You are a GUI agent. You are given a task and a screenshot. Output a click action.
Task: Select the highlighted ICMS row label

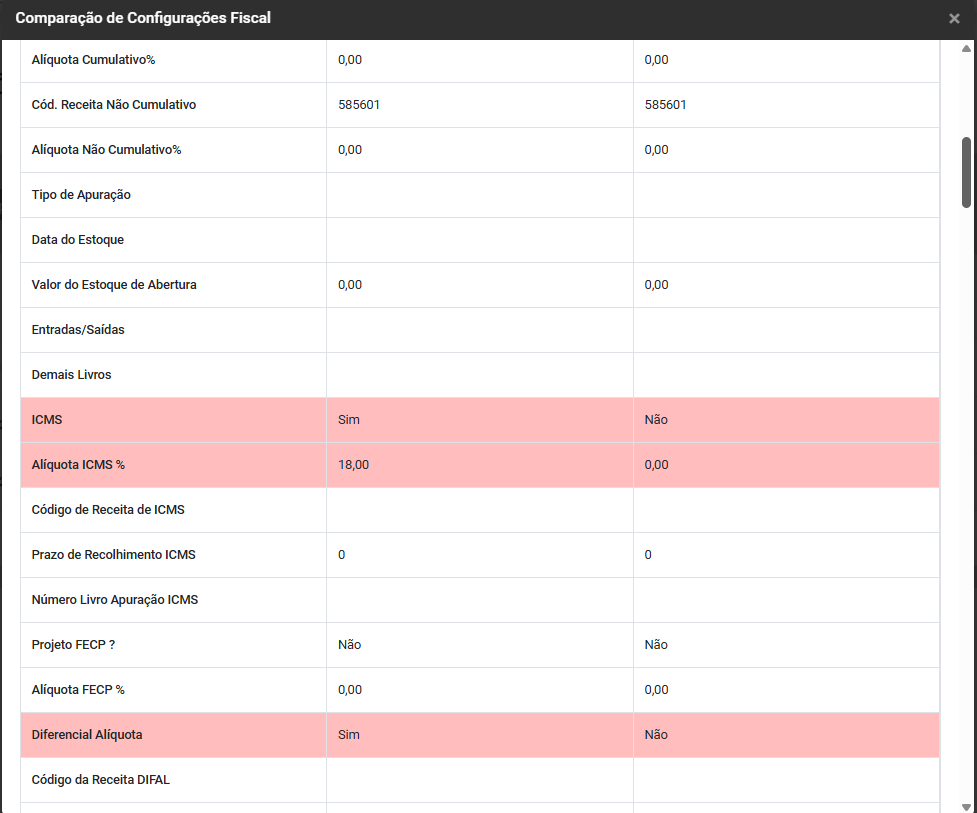coord(47,420)
